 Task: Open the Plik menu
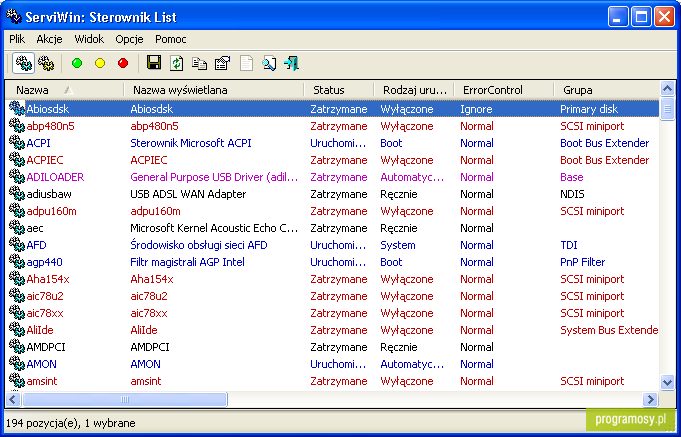pyautogui.click(x=17, y=39)
